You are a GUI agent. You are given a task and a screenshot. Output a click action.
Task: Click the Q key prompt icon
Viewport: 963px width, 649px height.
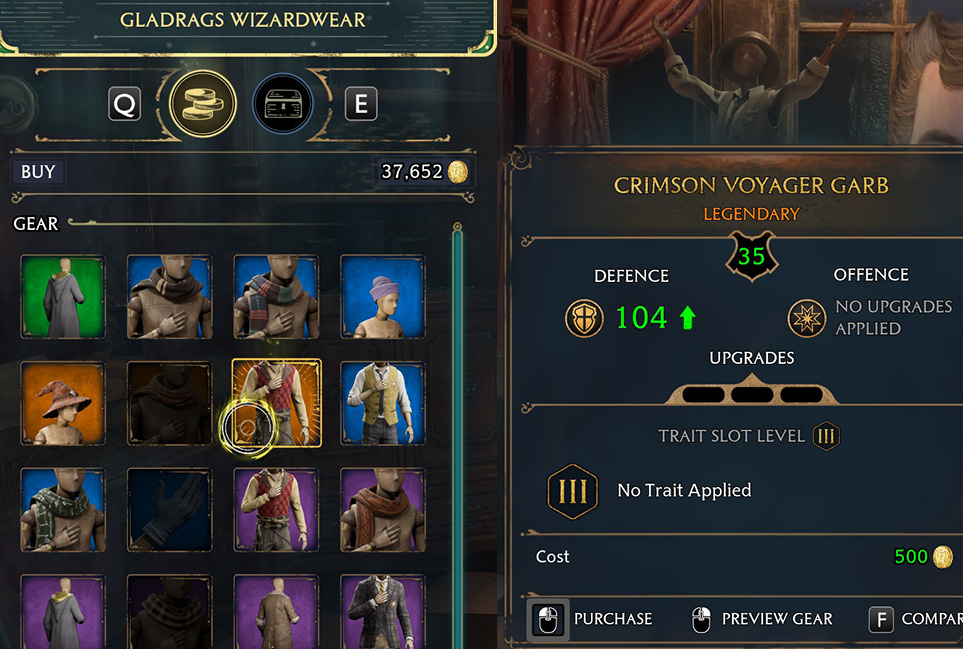coord(125,104)
